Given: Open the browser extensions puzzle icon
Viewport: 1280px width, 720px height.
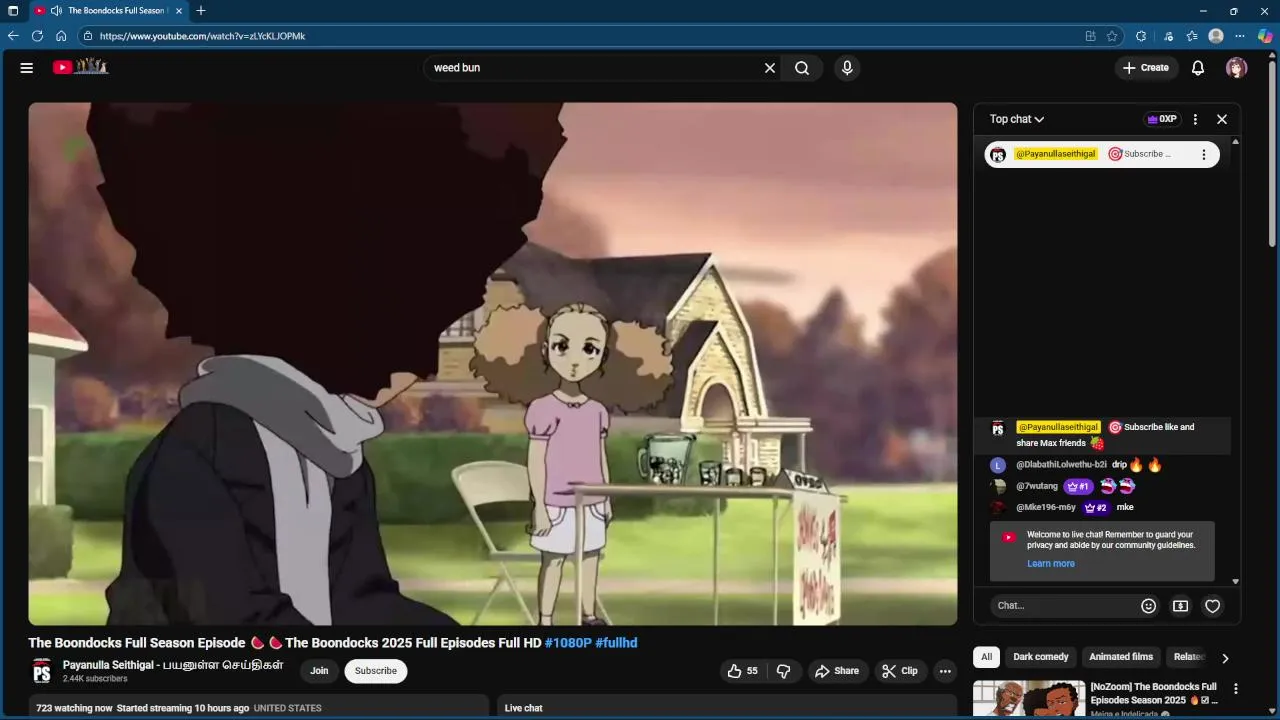Looking at the screenshot, I should (1141, 36).
